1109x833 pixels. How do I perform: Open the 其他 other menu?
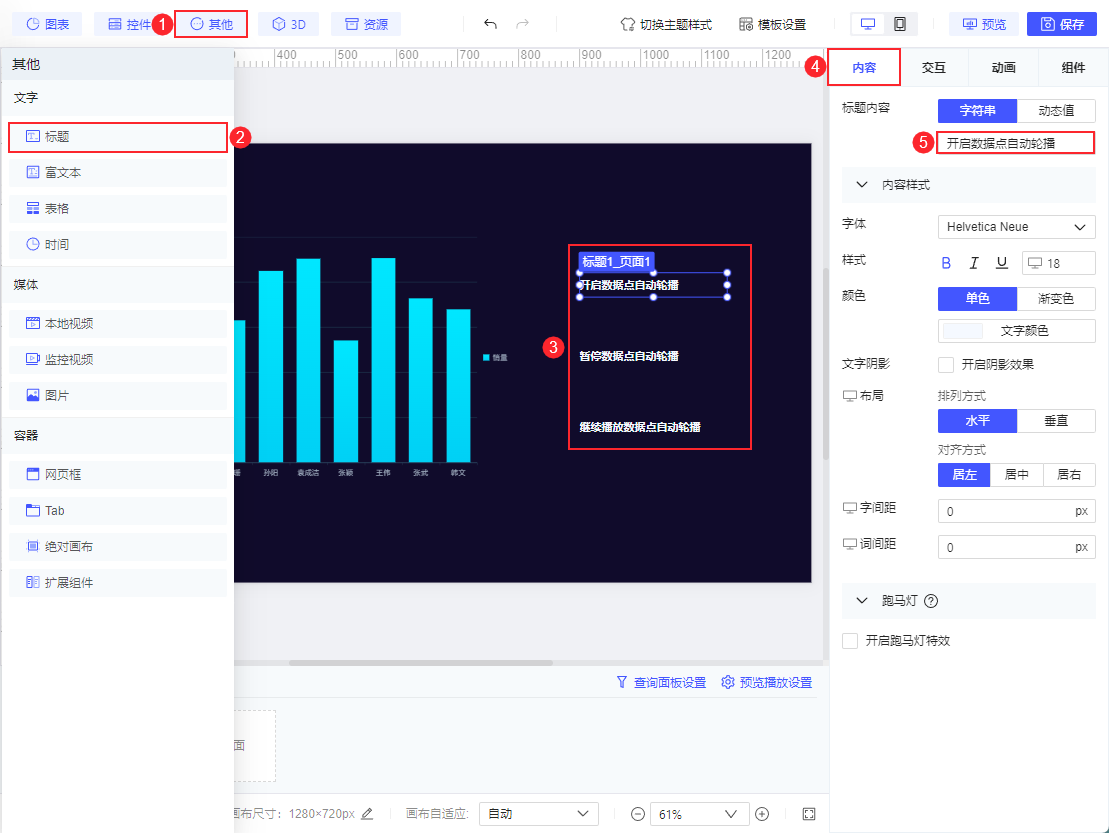click(211, 24)
